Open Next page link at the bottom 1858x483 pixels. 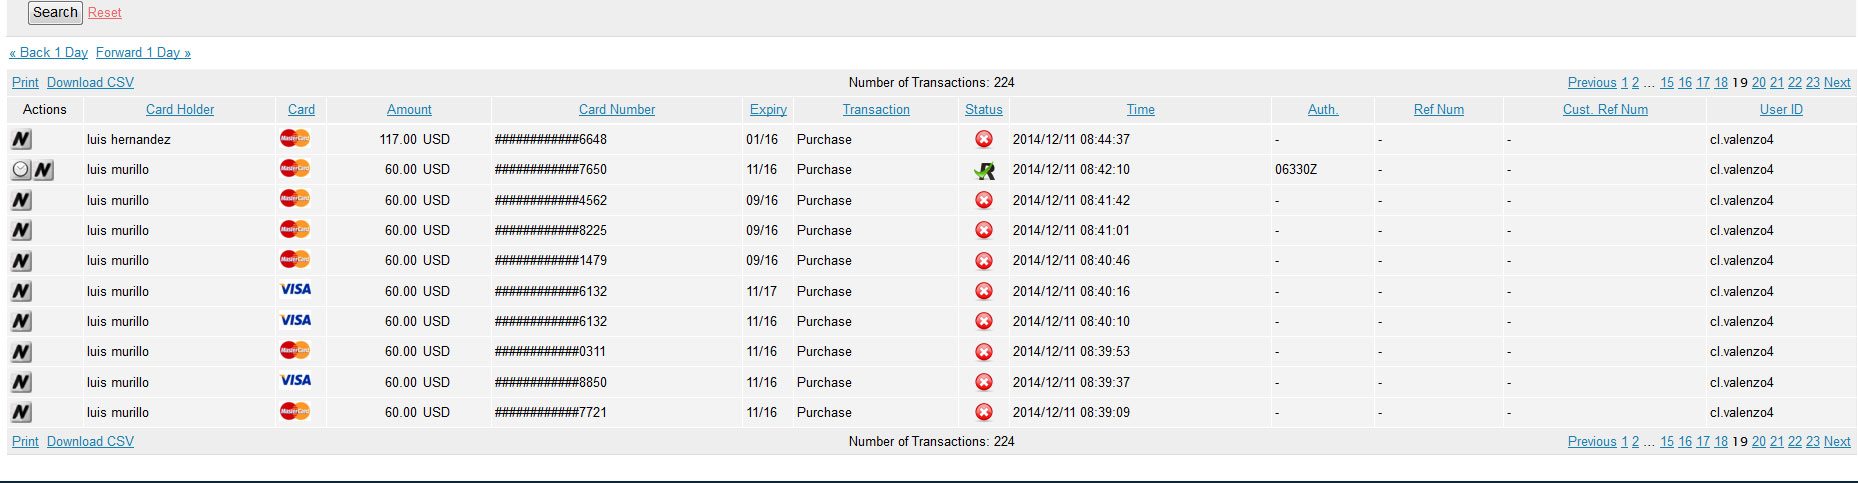coord(1837,441)
